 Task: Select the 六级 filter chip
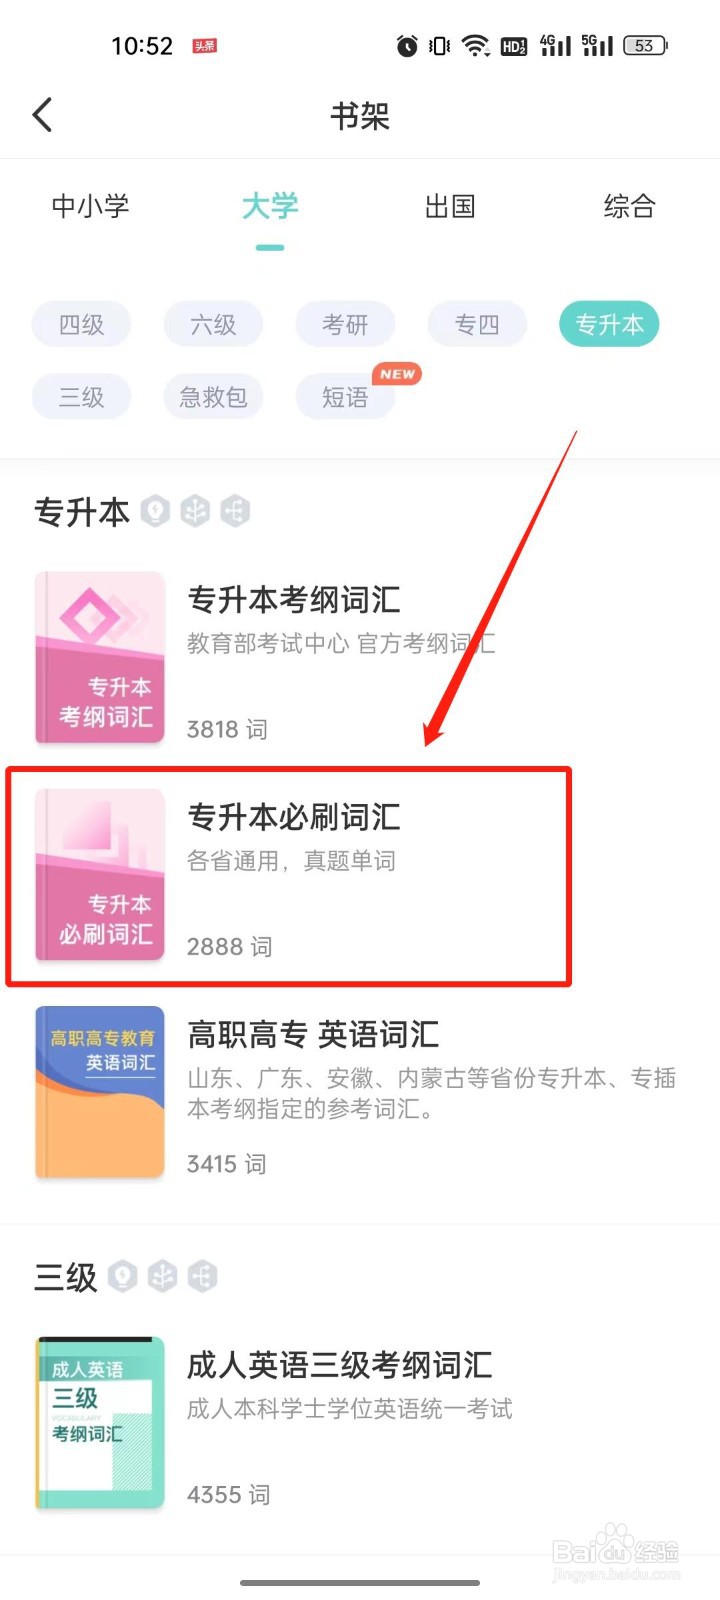[214, 324]
